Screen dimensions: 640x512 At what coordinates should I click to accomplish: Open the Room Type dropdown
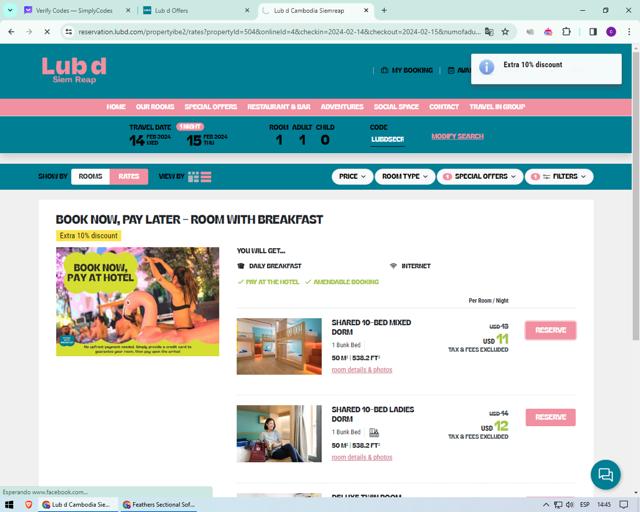click(405, 176)
